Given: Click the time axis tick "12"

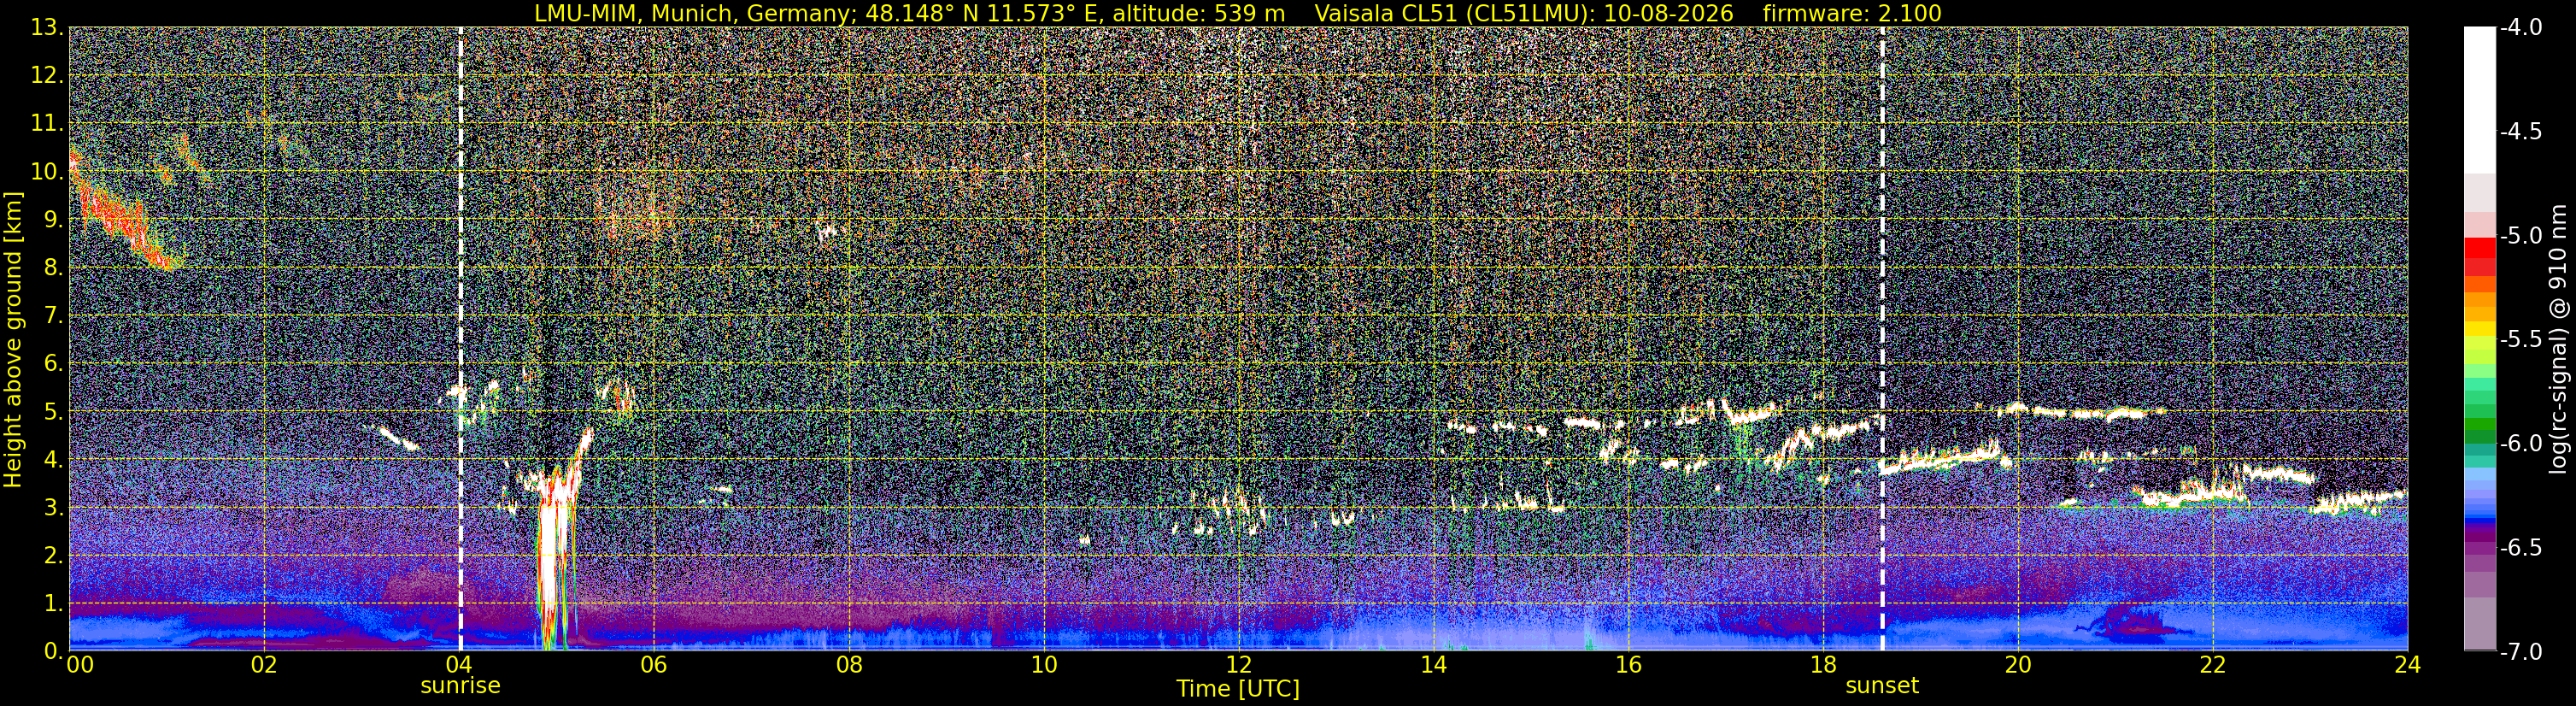Looking at the screenshot, I should click(x=1238, y=665).
